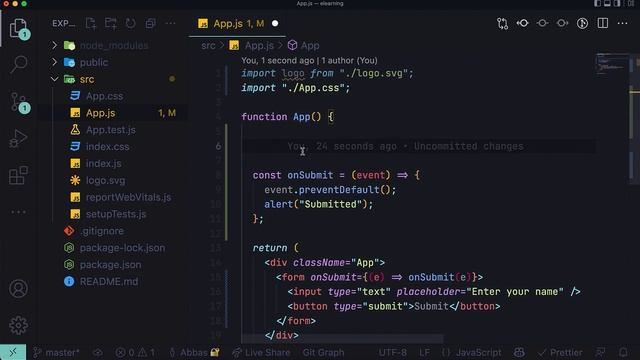Start Live Share session
The width and height of the screenshot is (640, 360).
[261, 352]
